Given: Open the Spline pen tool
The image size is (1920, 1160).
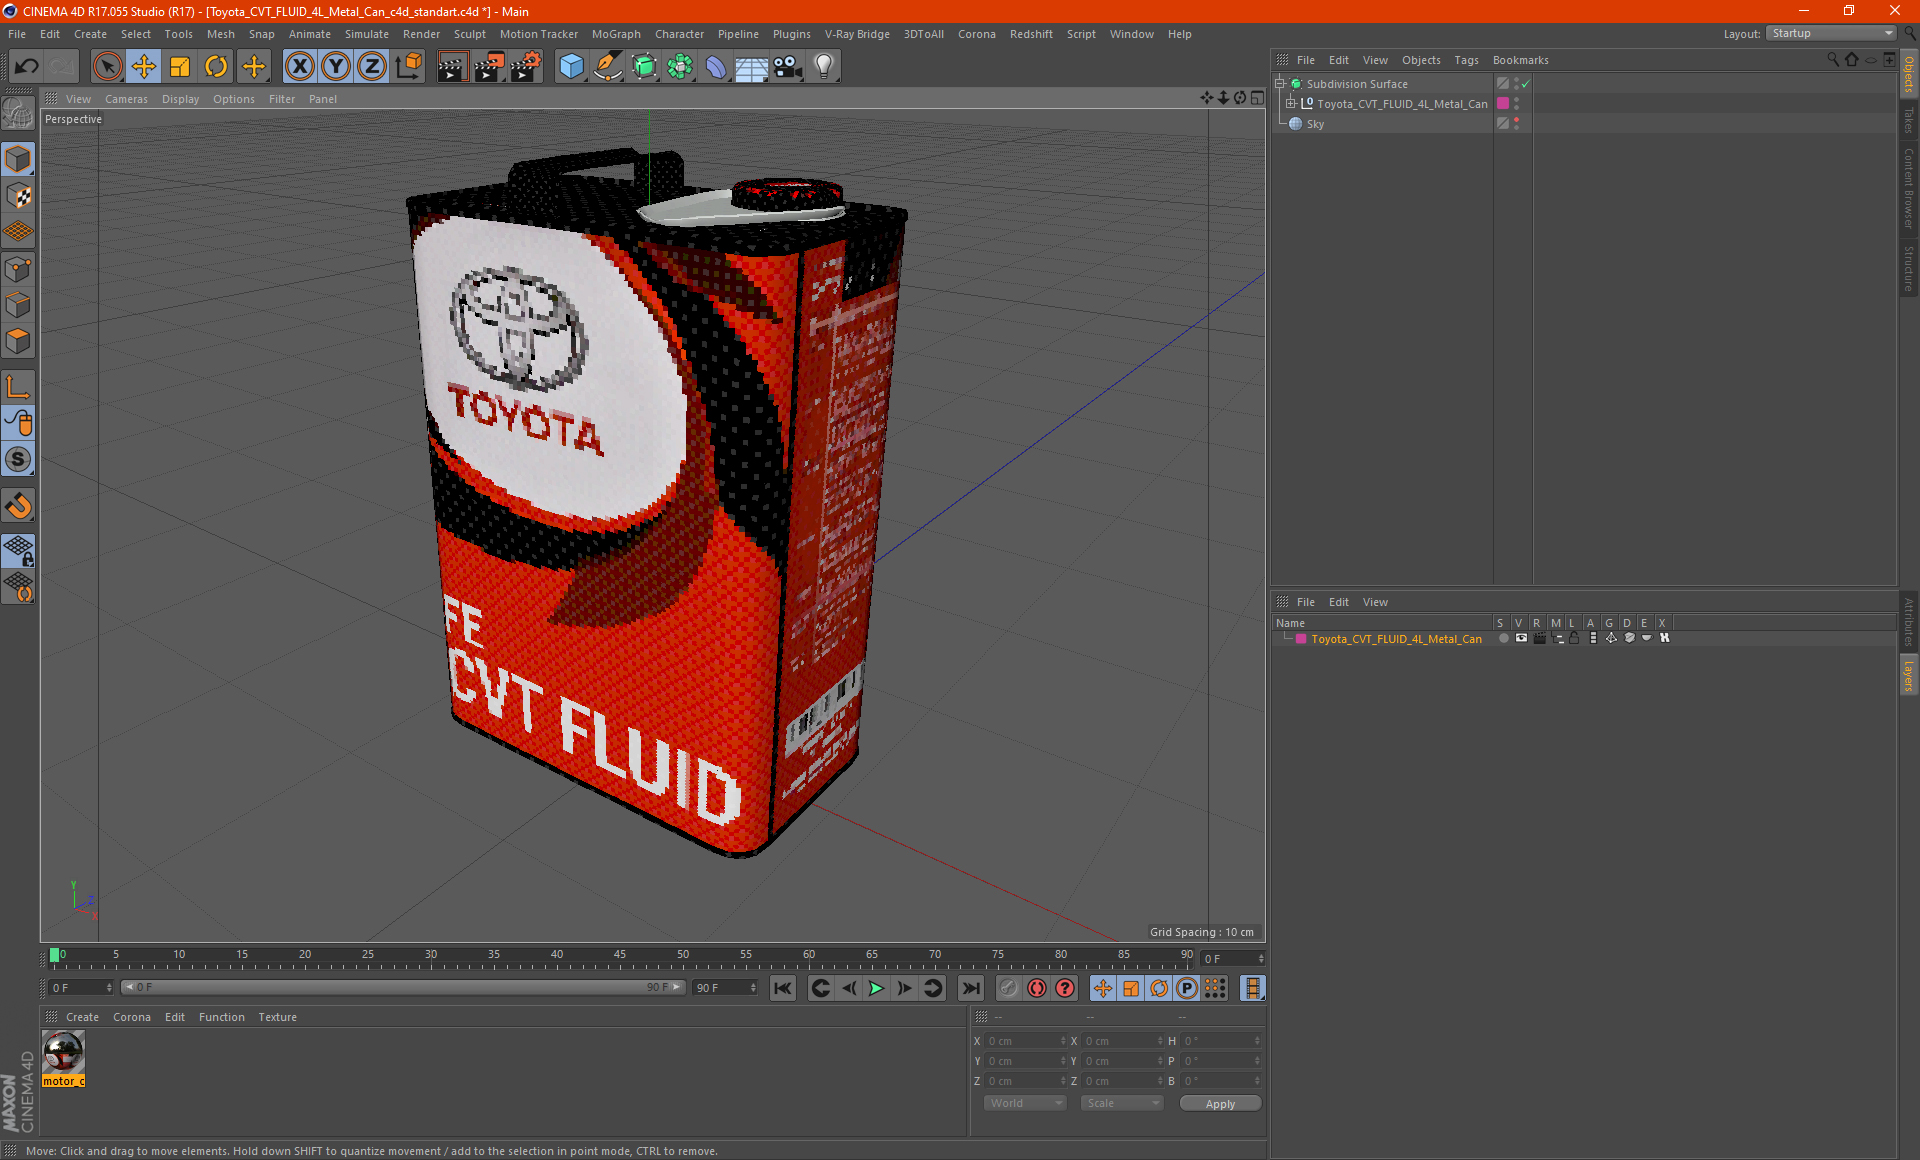Looking at the screenshot, I should [607, 67].
